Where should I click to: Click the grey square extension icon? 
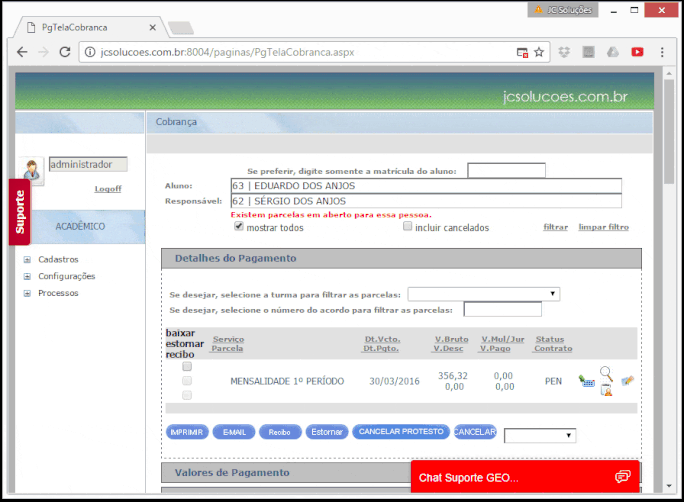click(588, 52)
